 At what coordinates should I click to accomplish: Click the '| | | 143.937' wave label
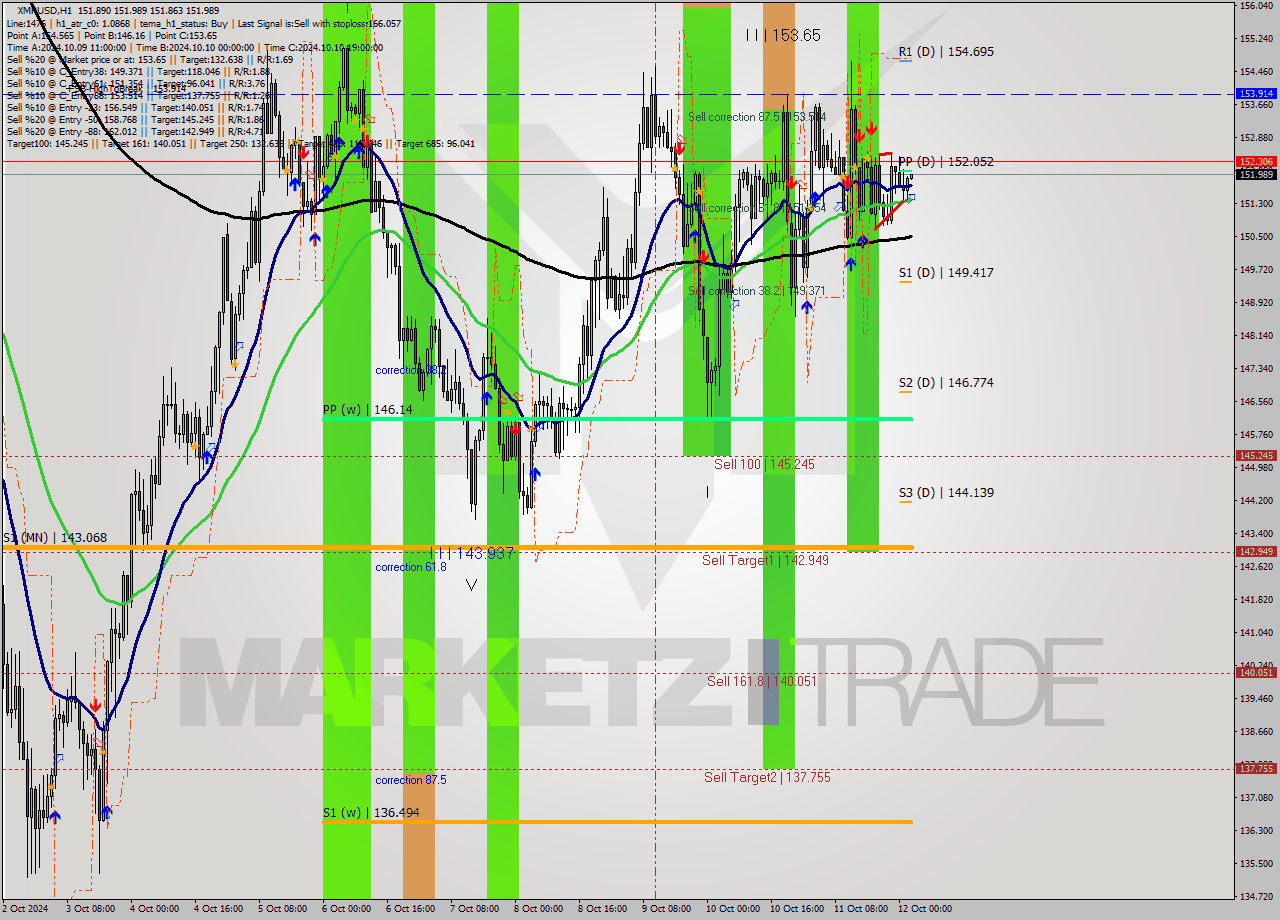pyautogui.click(x=471, y=553)
